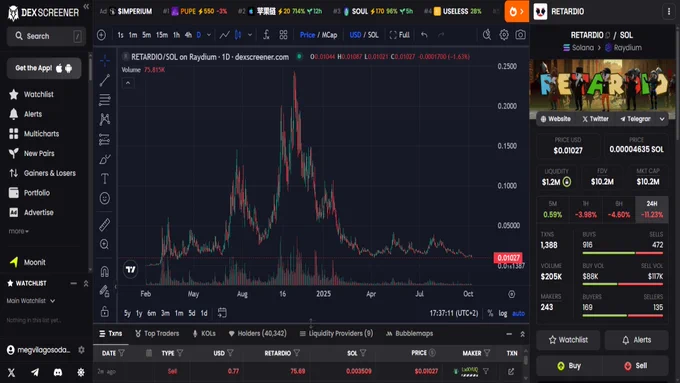Select the crosshair cursor tool in chart toolbar
The height and width of the screenshot is (383, 680).
tap(105, 61)
